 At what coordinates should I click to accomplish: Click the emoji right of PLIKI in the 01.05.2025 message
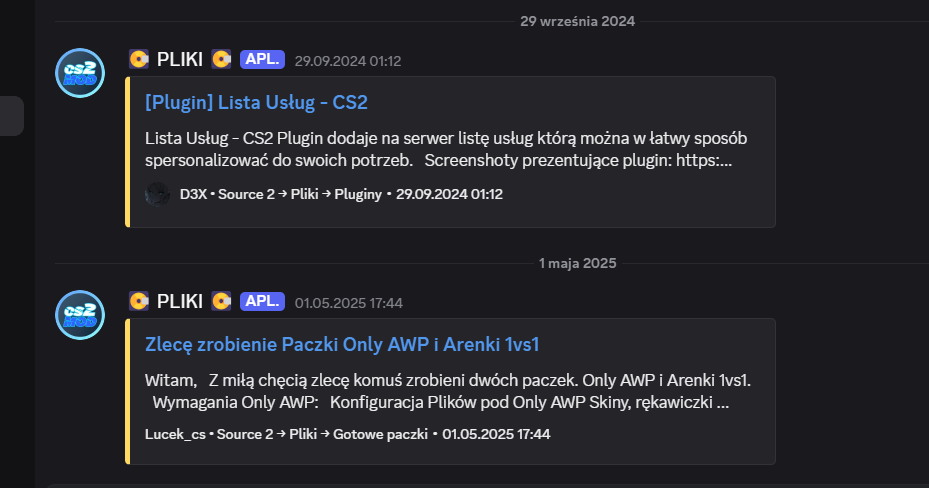click(221, 301)
